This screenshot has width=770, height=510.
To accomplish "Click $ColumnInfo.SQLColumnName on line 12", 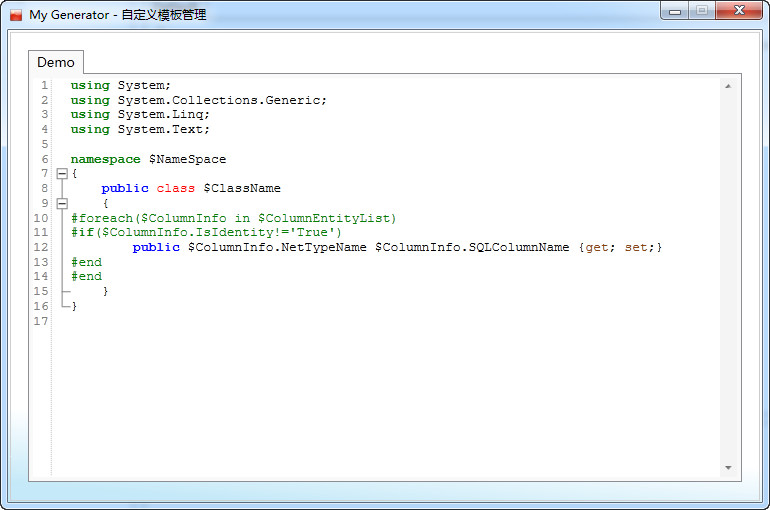I will pyautogui.click(x=472, y=247).
